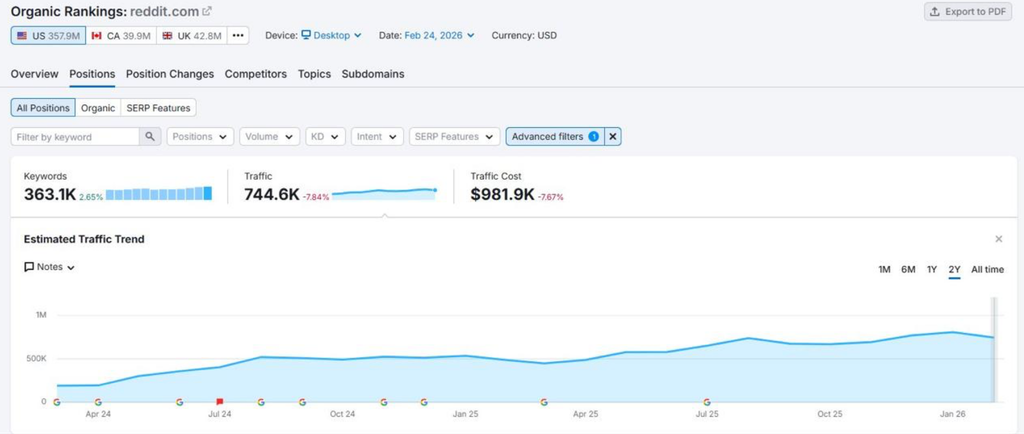Screen dimensions: 1024x434
Task: Click the Notes speech bubble icon
Action: click(x=29, y=267)
